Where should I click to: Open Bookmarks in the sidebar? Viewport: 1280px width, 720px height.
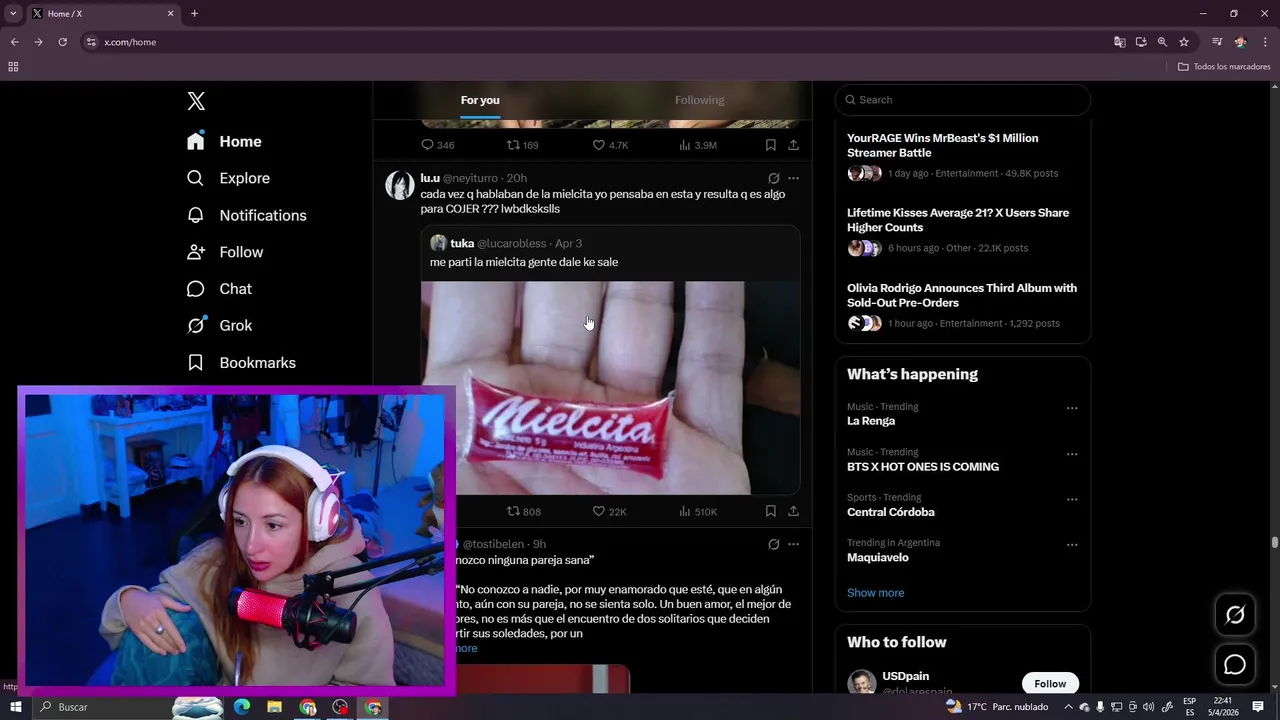(x=241, y=363)
